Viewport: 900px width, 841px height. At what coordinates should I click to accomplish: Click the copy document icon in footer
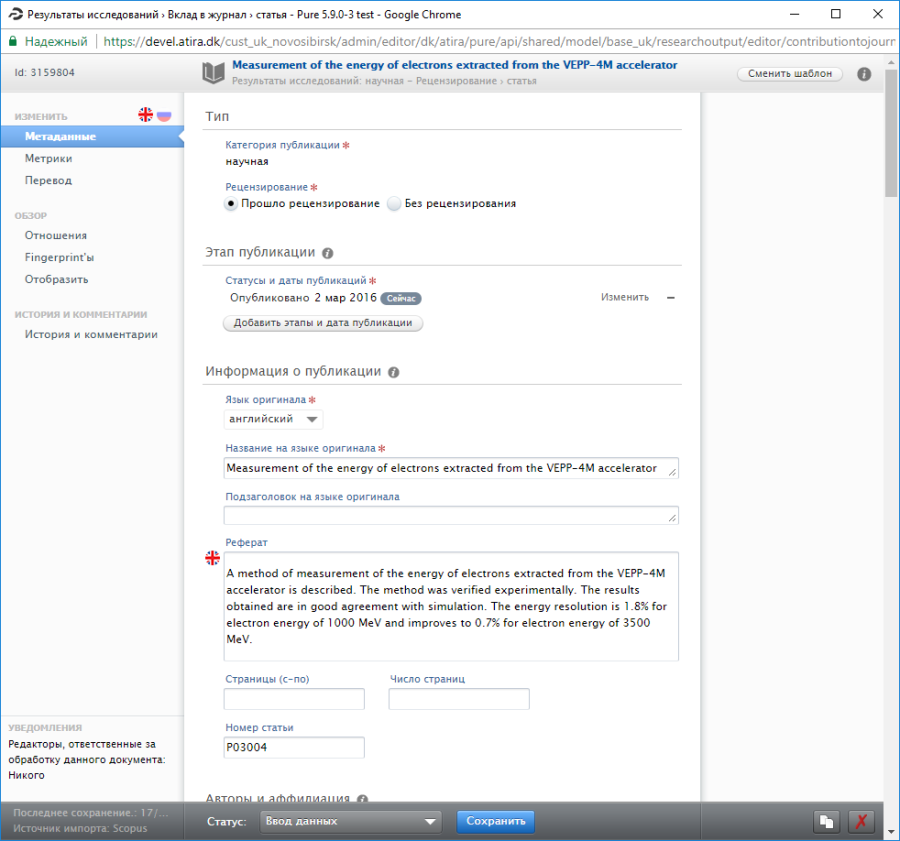point(827,821)
